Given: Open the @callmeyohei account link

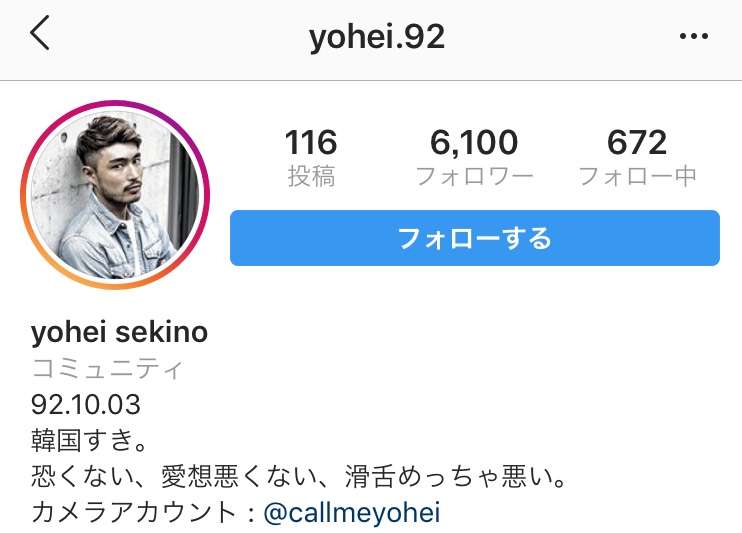Looking at the screenshot, I should point(352,513).
